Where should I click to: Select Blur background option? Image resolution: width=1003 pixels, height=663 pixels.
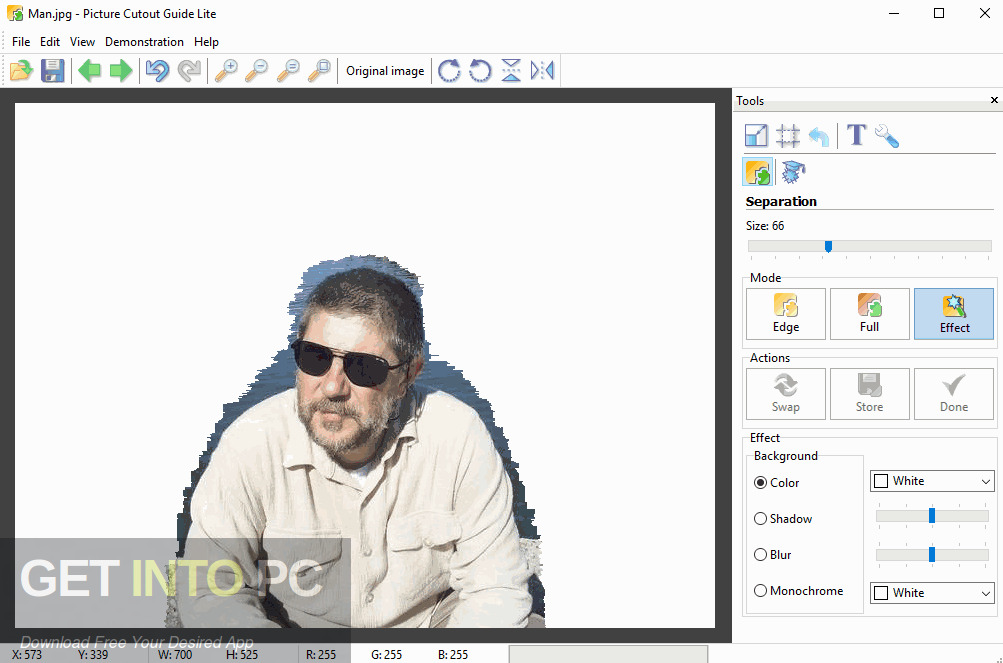point(773,554)
